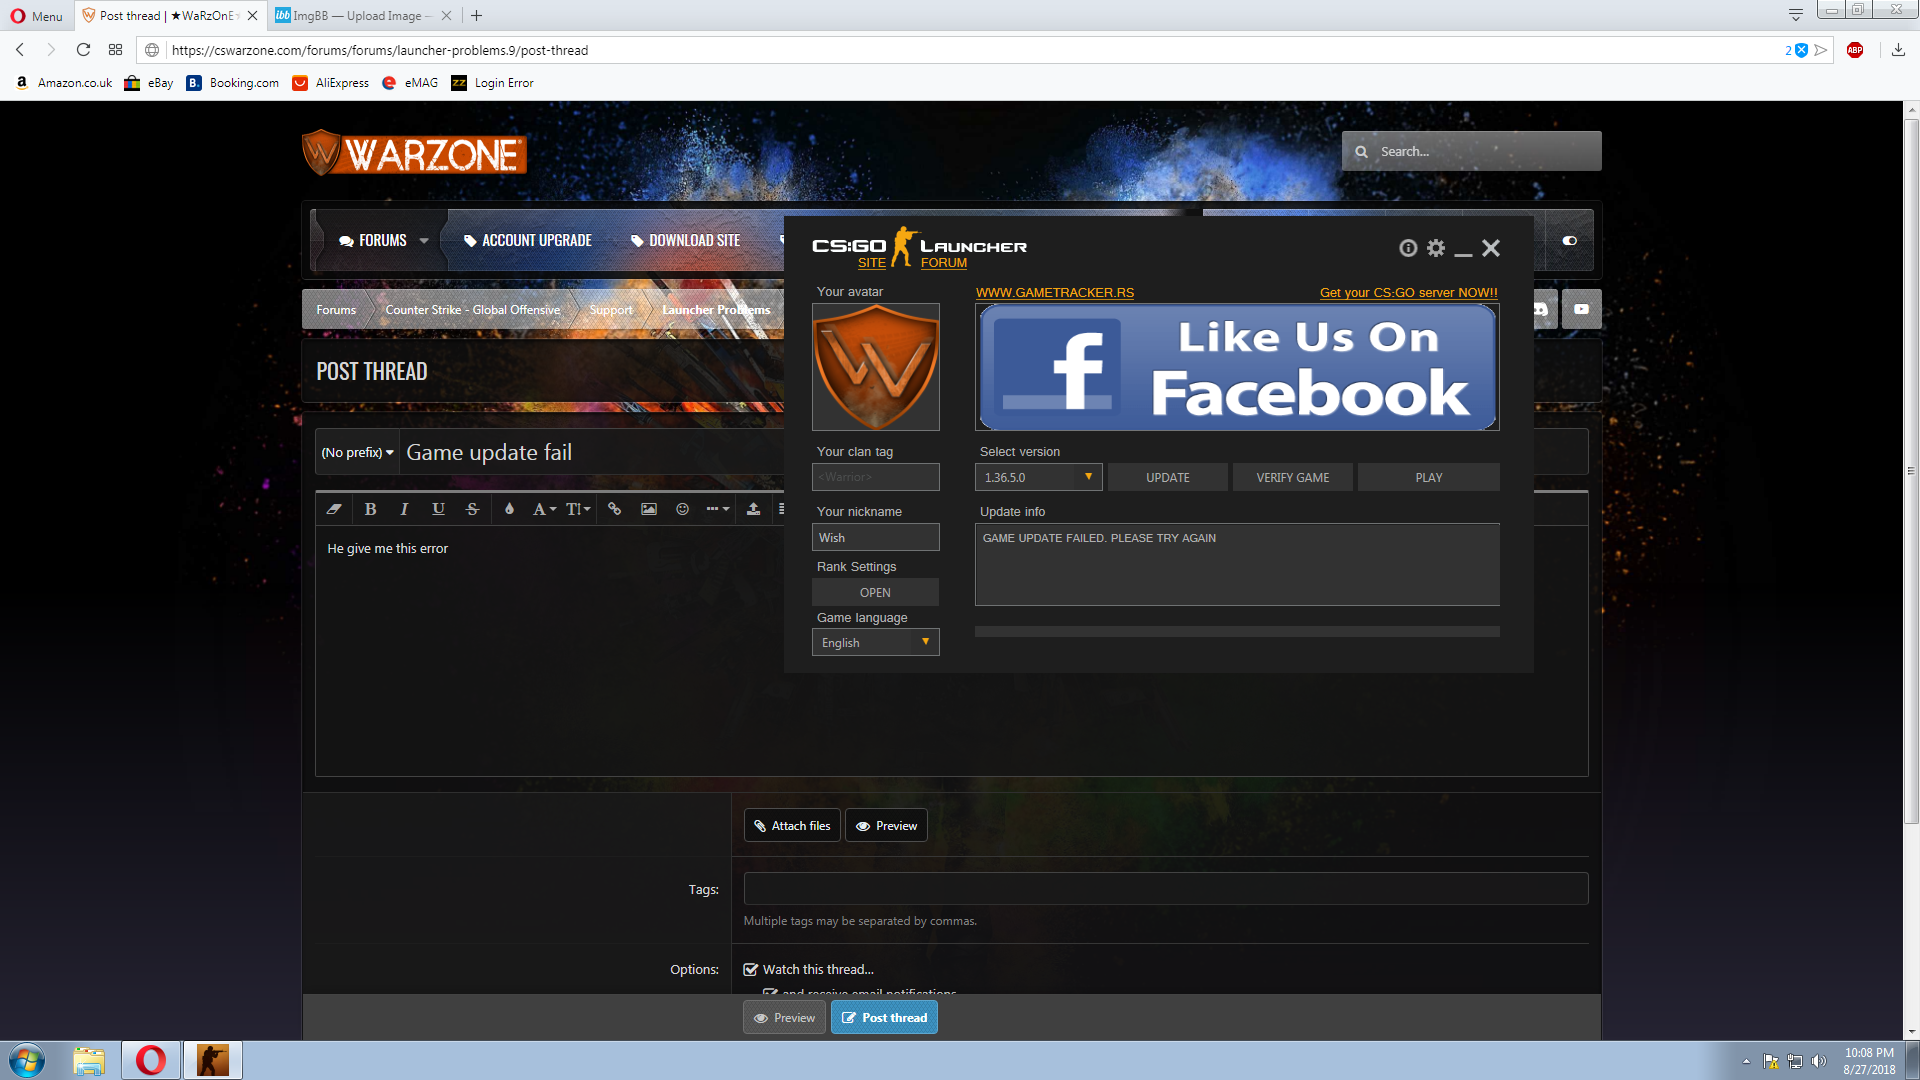Screen dimensions: 1920x1080
Task: Open smilies emoji picker
Action: tap(683, 509)
